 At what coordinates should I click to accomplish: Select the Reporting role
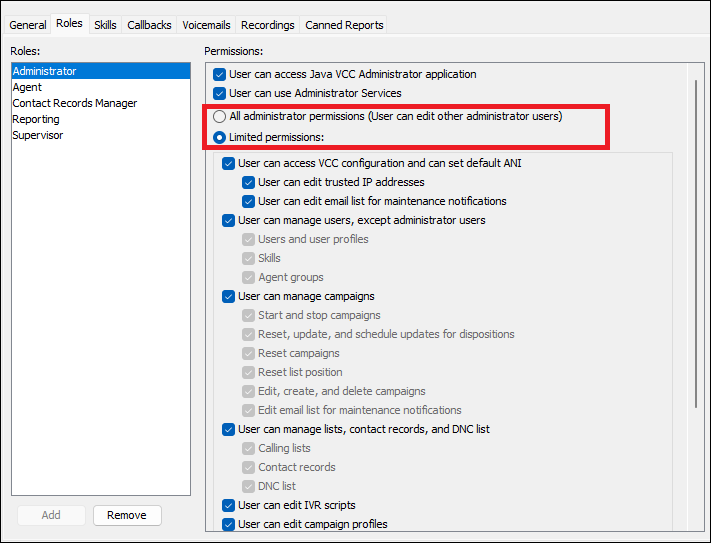(101, 119)
